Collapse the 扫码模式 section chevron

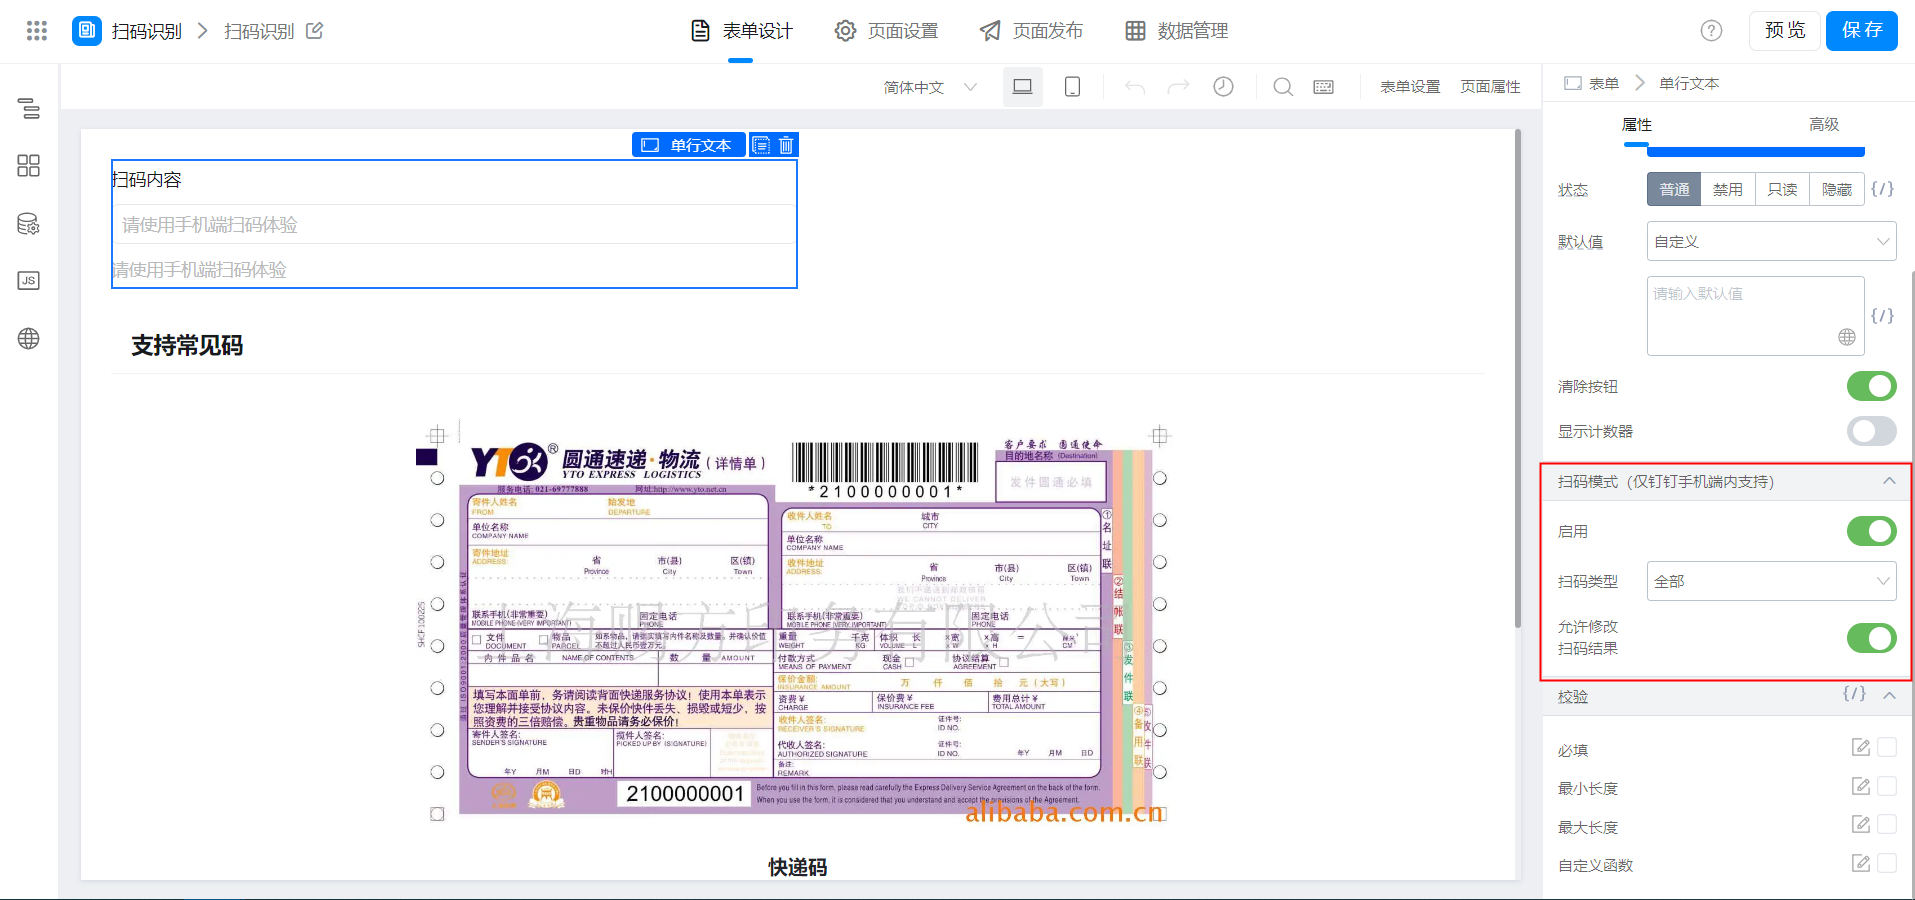tap(1889, 481)
